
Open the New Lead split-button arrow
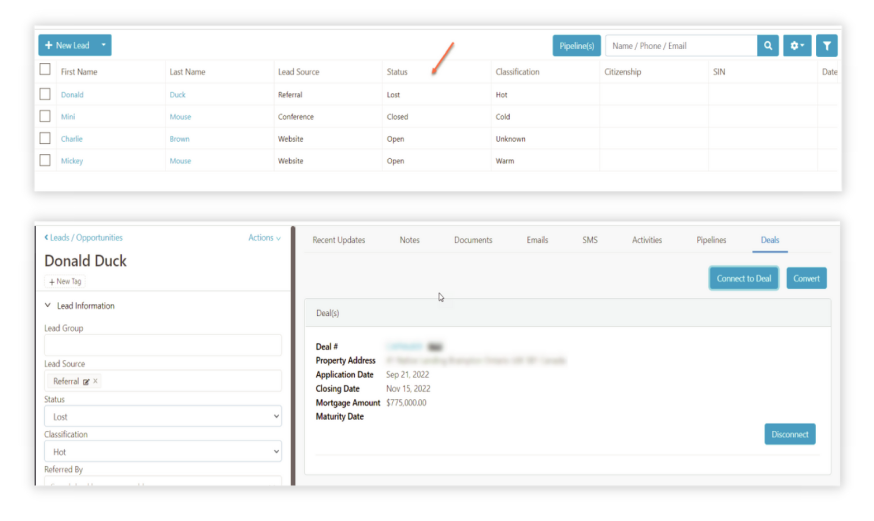(x=105, y=46)
